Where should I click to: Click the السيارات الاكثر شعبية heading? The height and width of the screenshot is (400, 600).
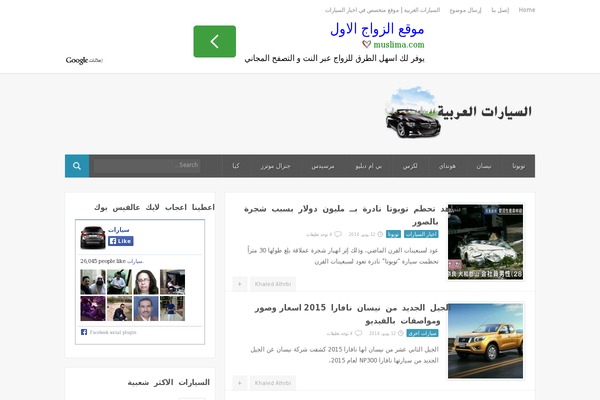click(x=169, y=382)
